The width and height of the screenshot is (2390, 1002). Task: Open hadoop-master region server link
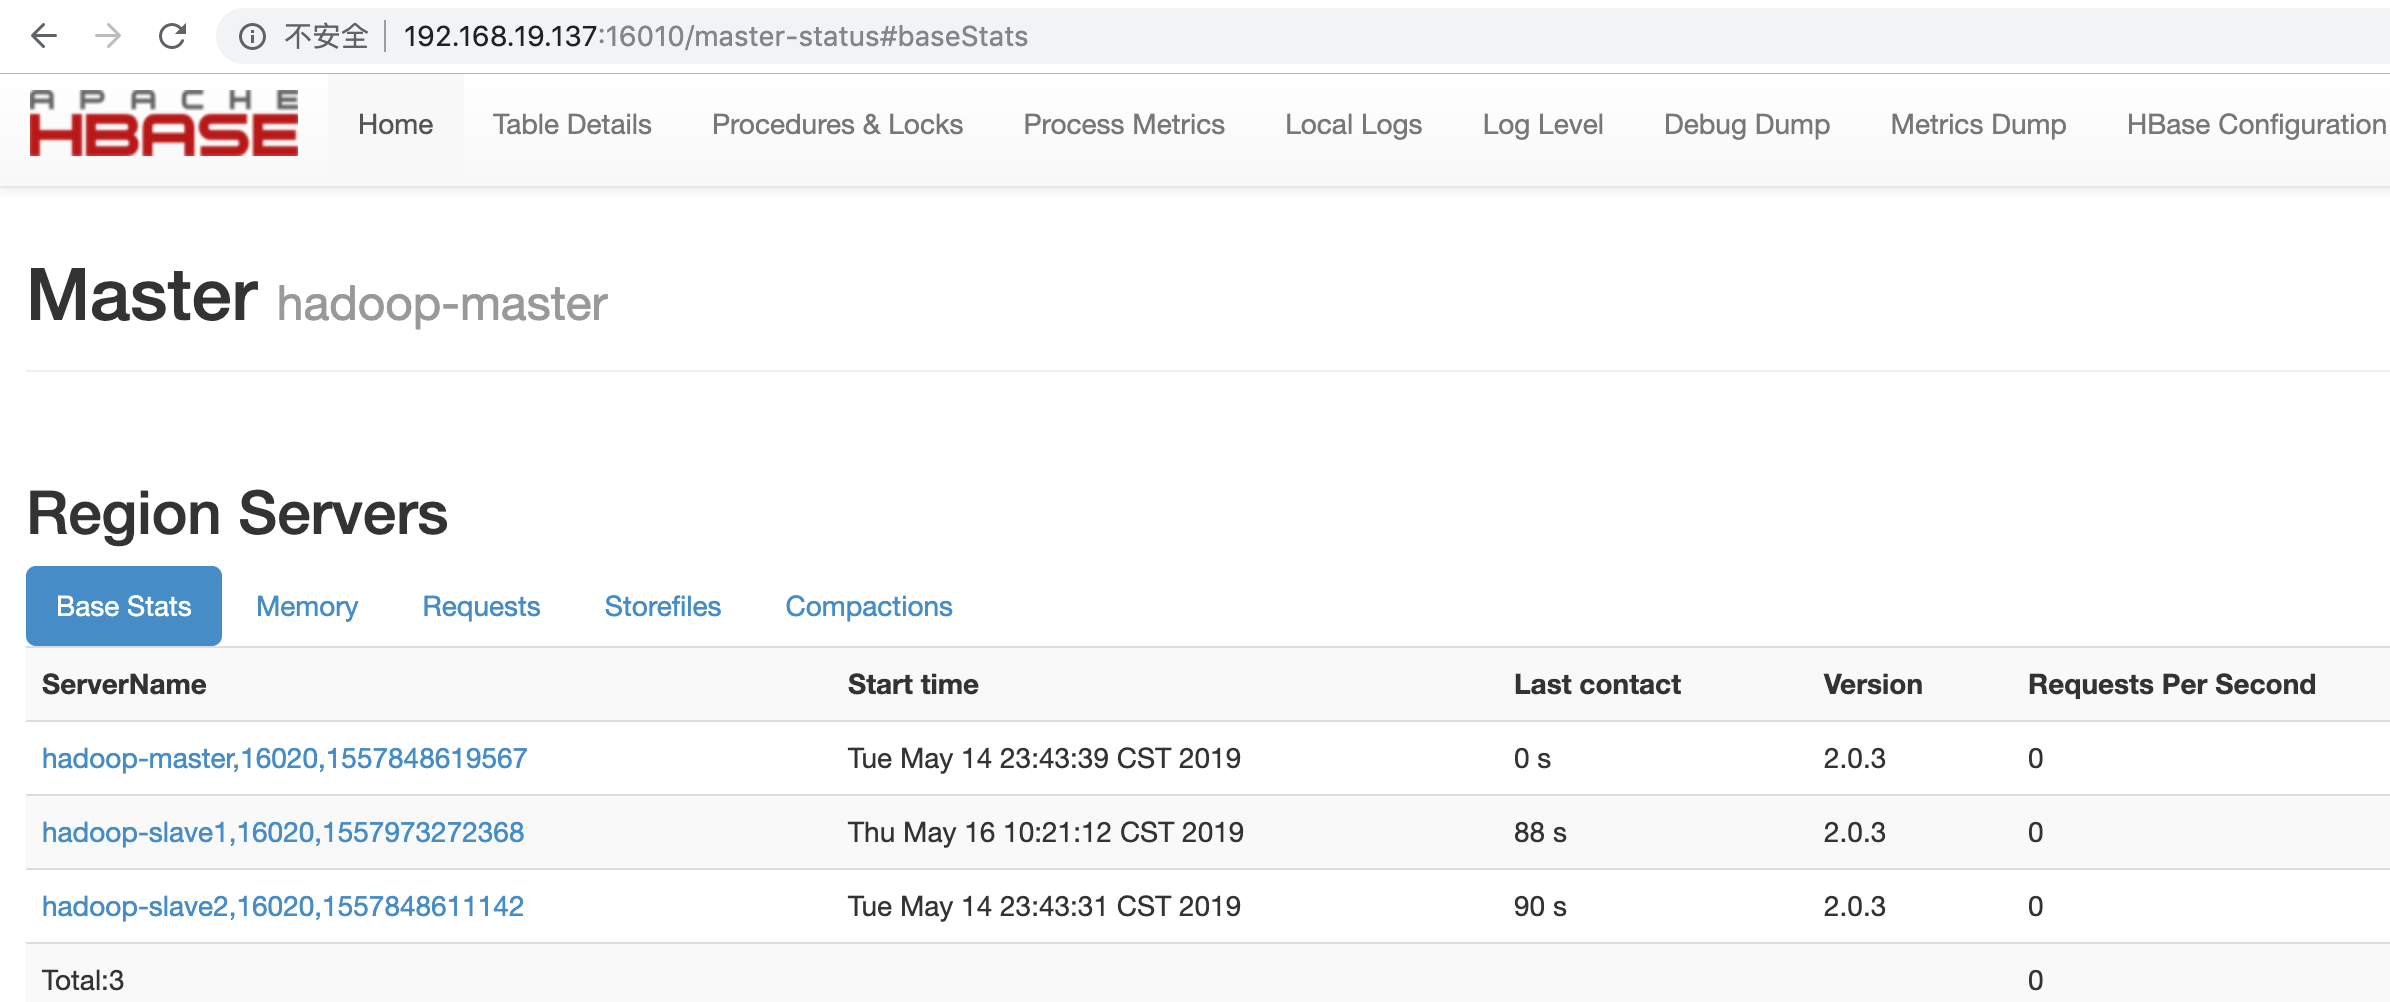tap(284, 758)
